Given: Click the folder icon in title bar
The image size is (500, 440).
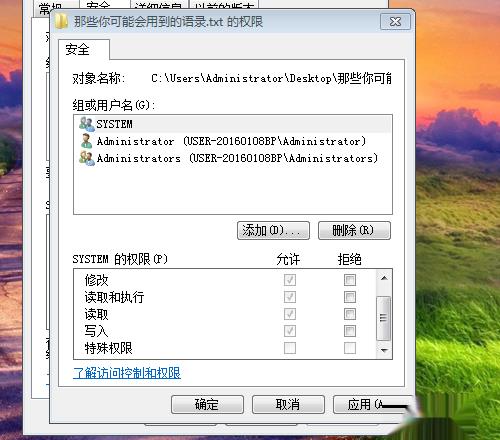Looking at the screenshot, I should [61, 21].
